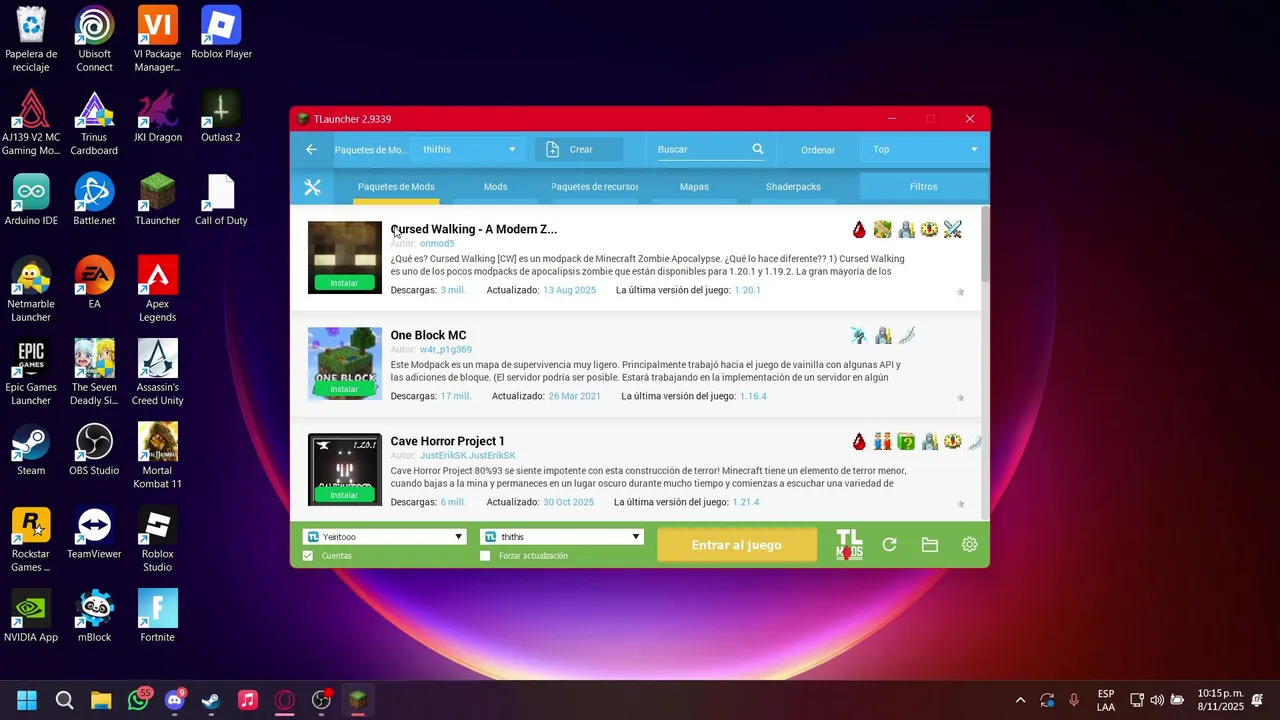Click the 1.16.4 game version text
This screenshot has height=720, width=1280.
753,397
